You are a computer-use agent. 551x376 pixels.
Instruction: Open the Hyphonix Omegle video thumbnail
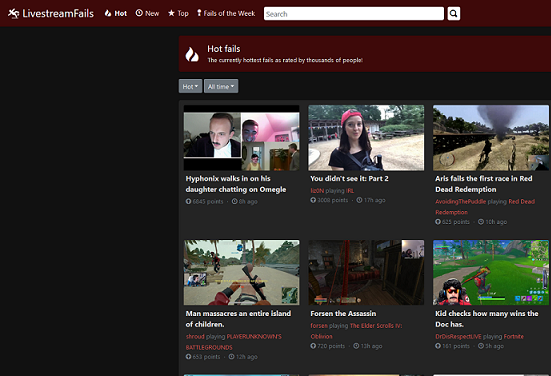click(242, 138)
